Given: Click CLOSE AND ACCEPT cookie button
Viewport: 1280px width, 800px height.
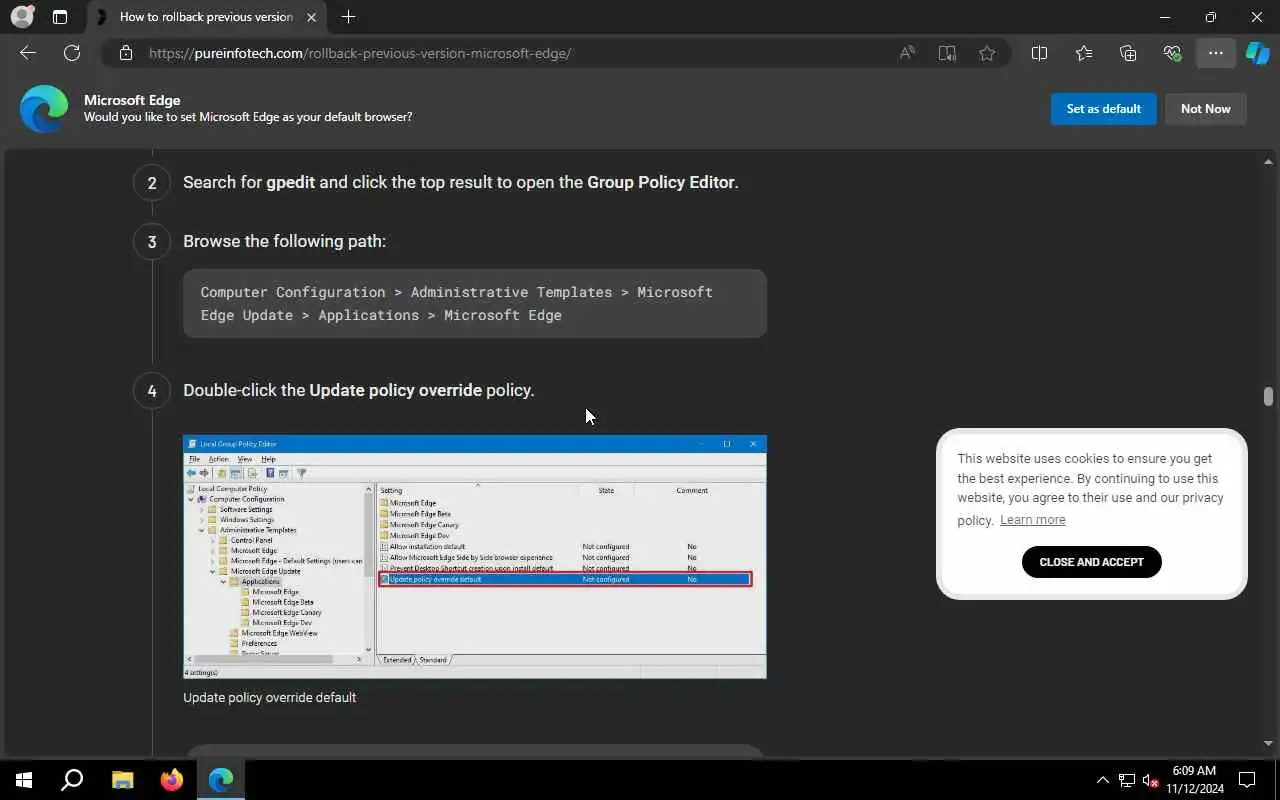Looking at the screenshot, I should tap(1092, 562).
